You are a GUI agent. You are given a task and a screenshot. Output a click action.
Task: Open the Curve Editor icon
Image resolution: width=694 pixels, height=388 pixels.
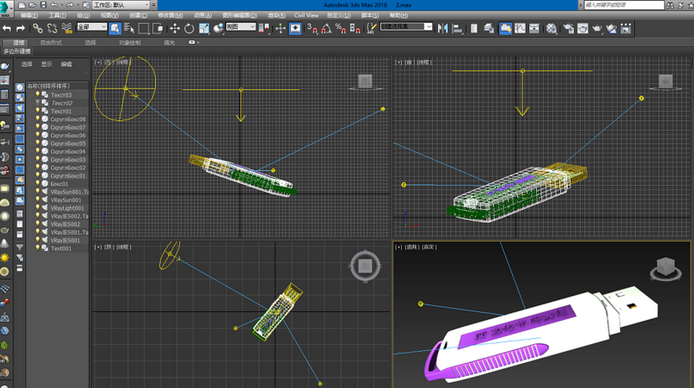tap(520, 29)
